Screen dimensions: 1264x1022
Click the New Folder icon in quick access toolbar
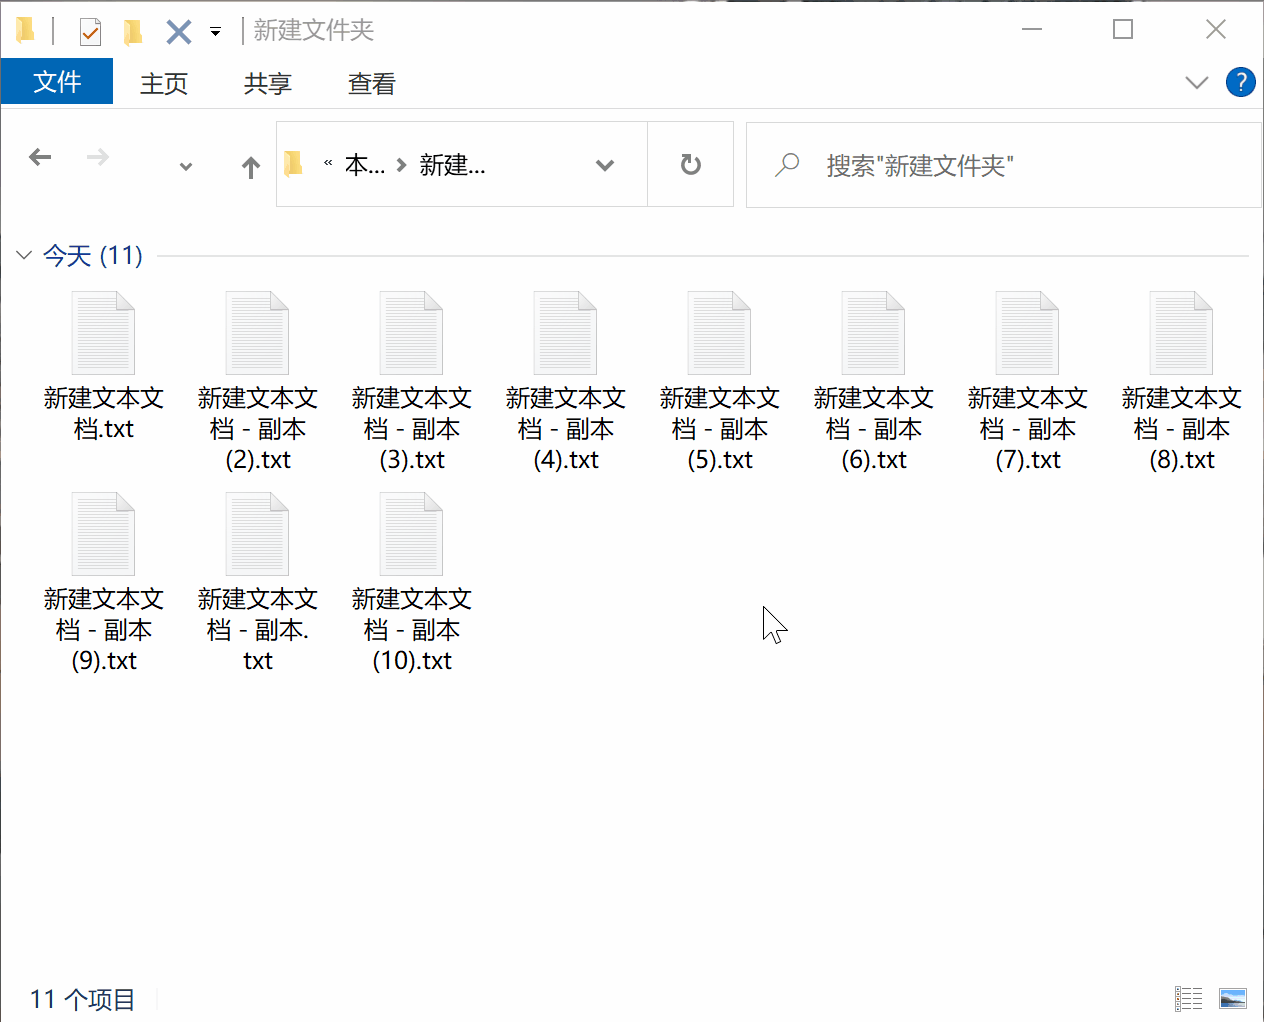coord(133,32)
